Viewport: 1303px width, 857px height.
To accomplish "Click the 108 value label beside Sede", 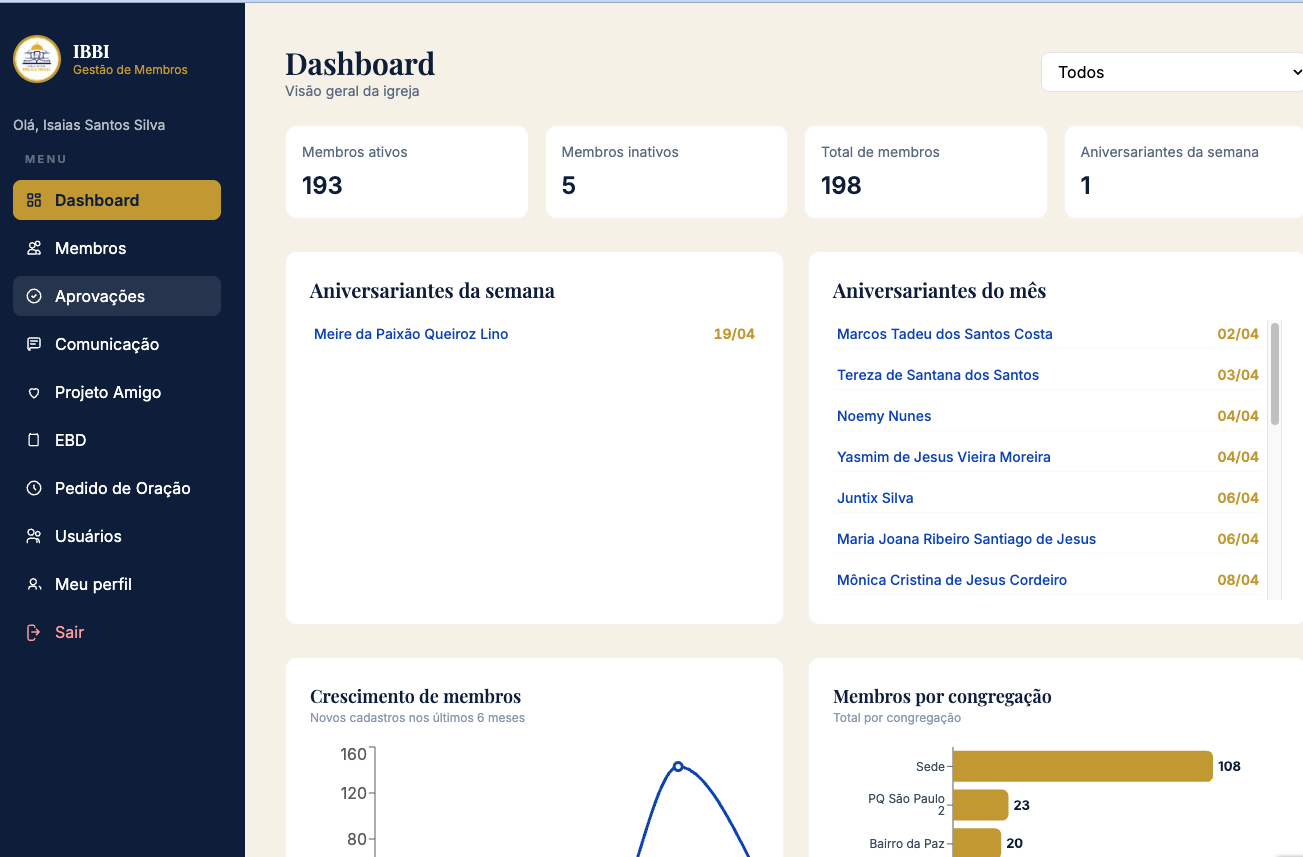I will (1229, 767).
